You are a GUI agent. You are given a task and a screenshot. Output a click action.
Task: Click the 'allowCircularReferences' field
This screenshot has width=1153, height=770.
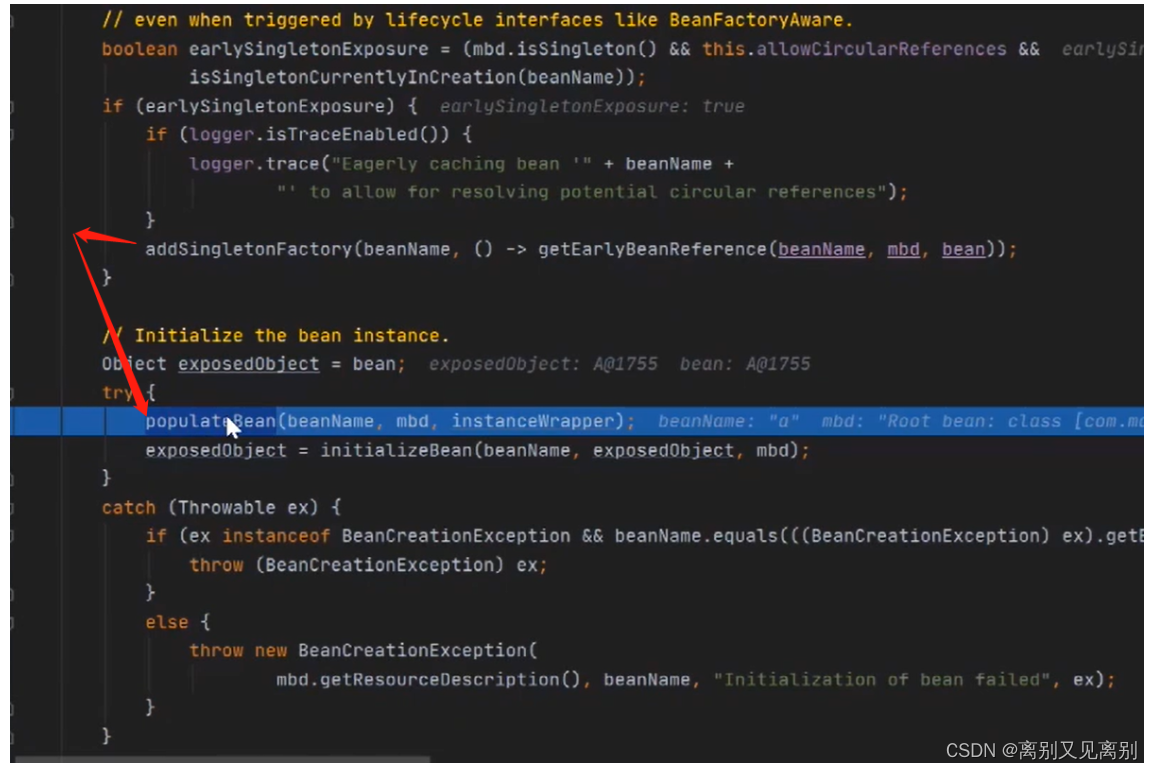(881, 49)
